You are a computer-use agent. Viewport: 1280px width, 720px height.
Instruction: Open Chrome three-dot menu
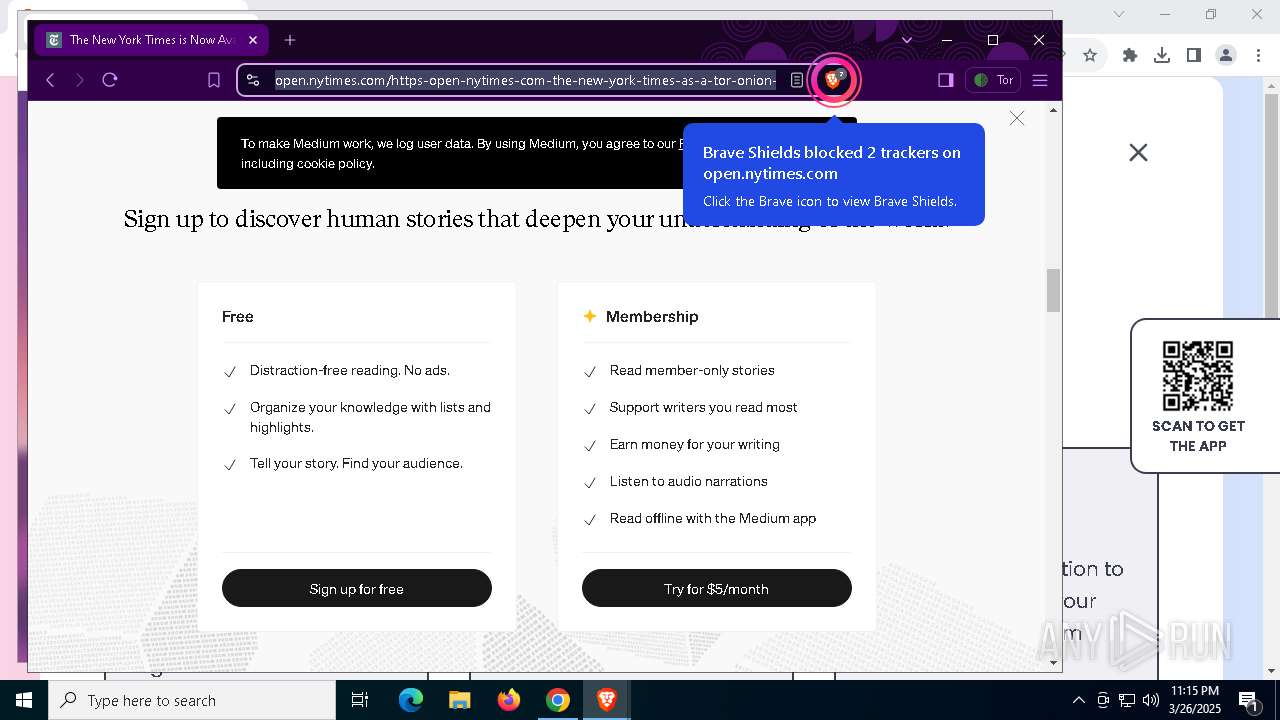[1258, 55]
